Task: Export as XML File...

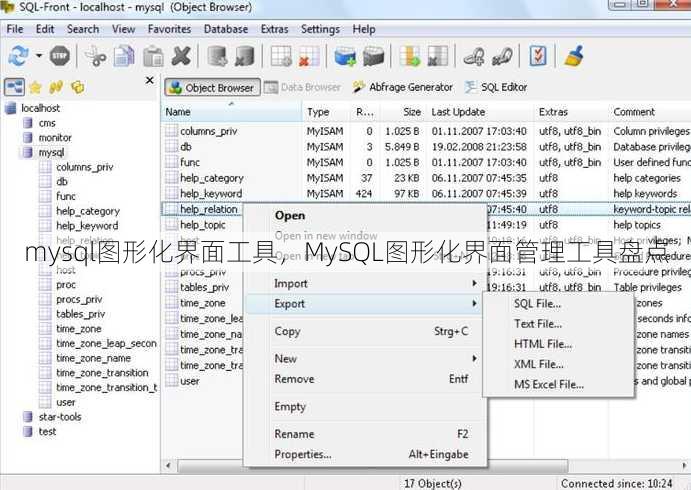Action: (558, 364)
